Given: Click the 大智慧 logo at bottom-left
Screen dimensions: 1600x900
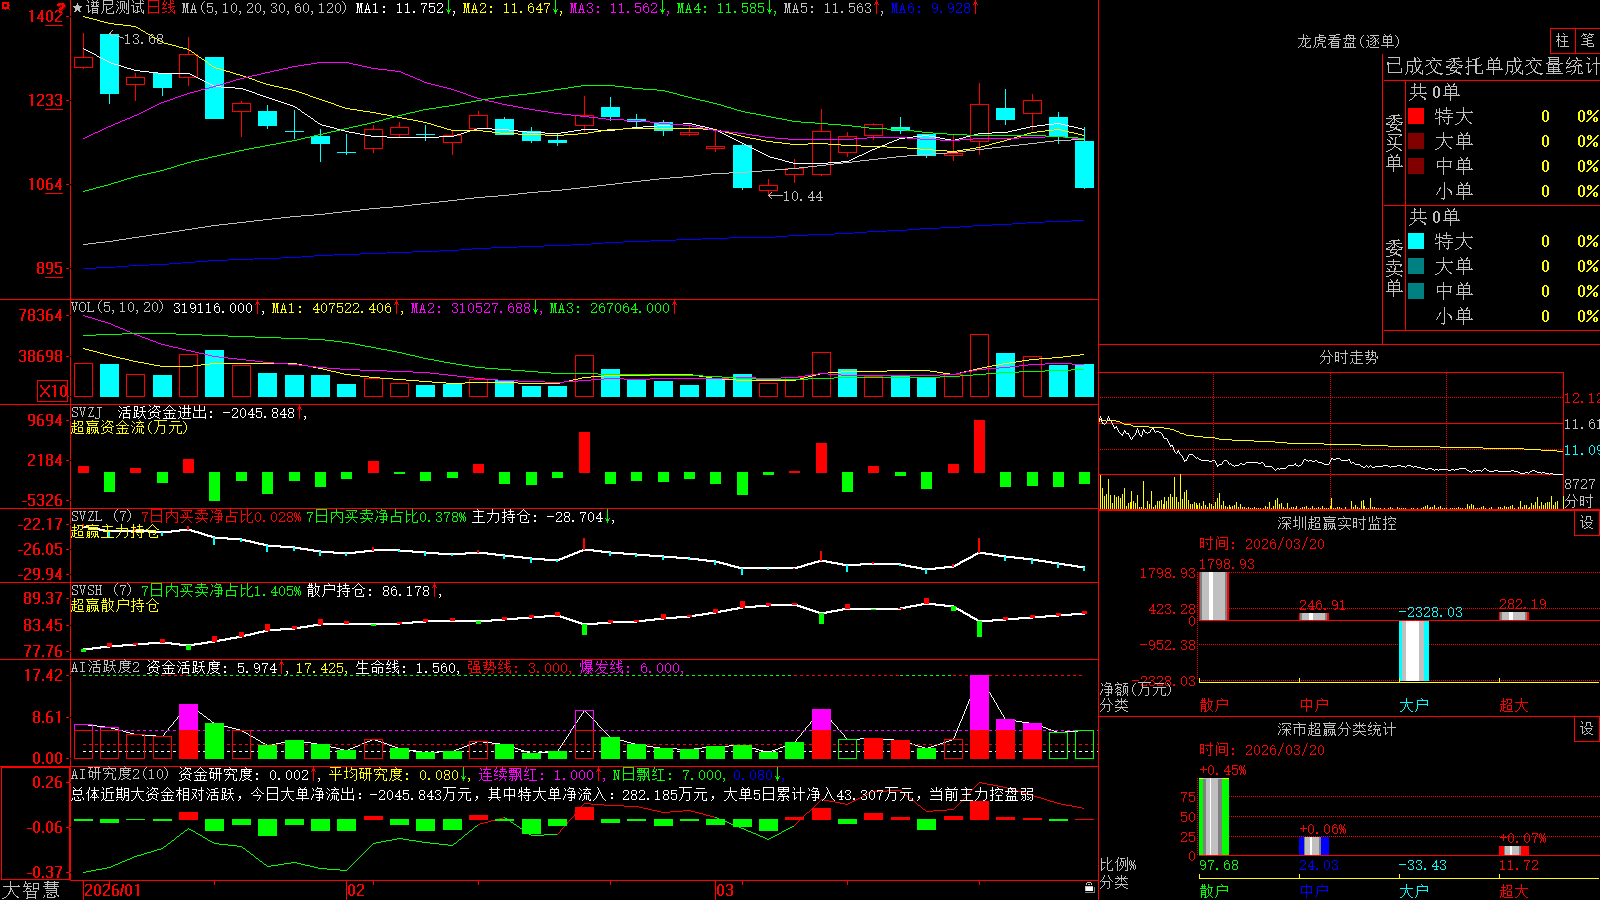Looking at the screenshot, I should tap(31, 890).
